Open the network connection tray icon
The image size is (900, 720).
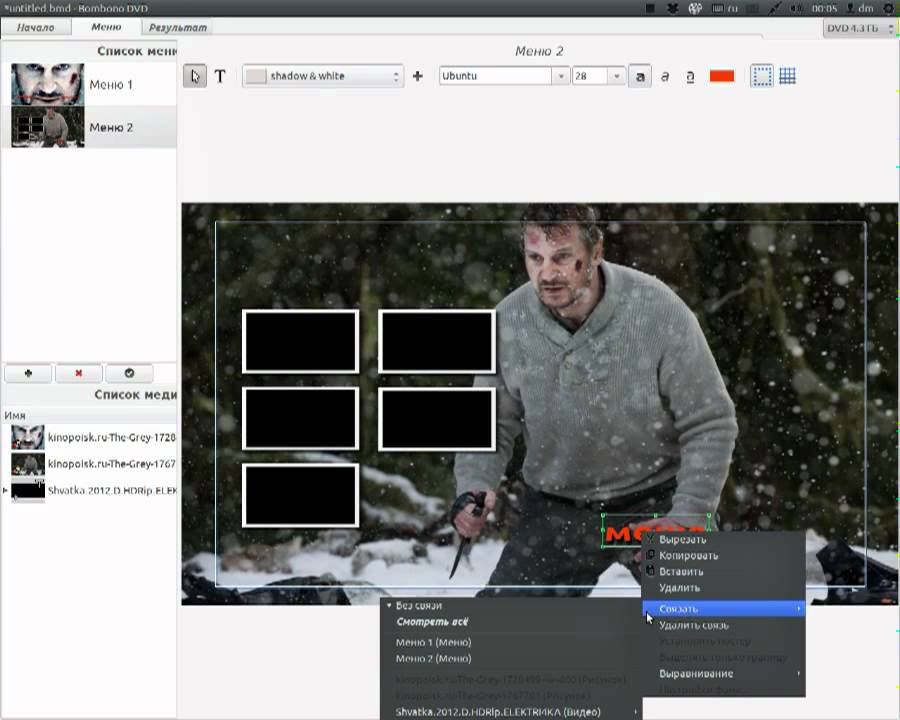coord(775,8)
